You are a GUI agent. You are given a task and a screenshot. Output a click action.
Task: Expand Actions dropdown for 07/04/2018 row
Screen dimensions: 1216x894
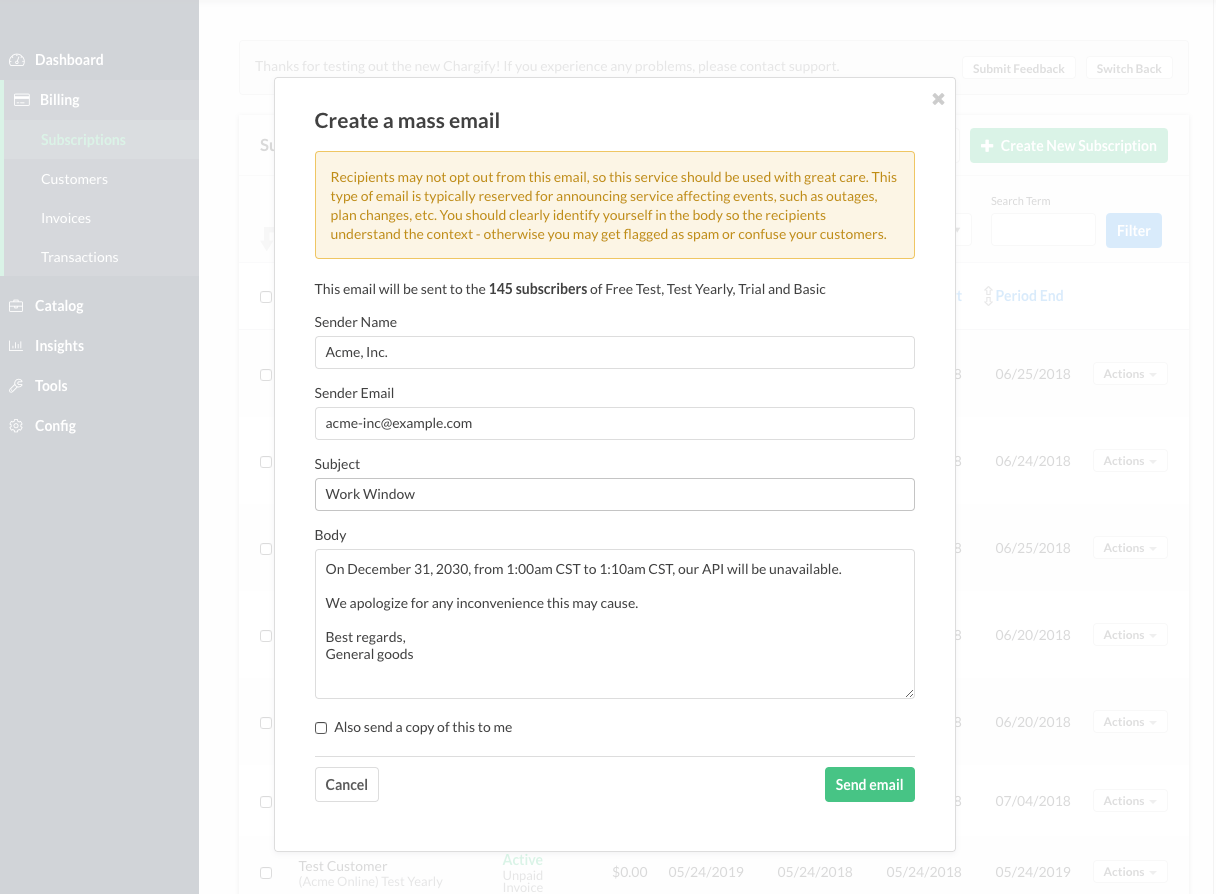click(x=1130, y=801)
